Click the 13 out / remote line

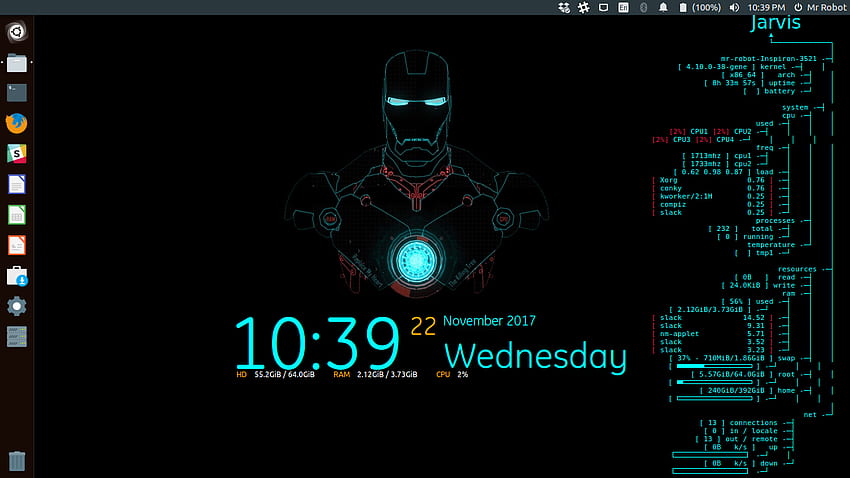[736, 439]
